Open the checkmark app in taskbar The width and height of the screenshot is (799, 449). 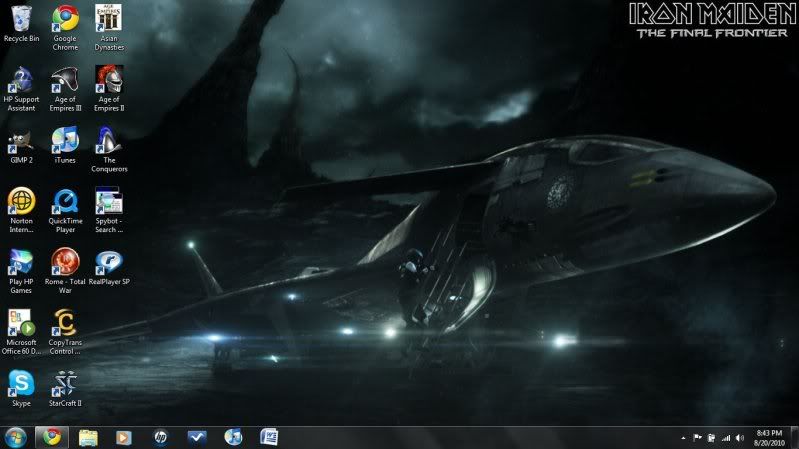point(197,437)
